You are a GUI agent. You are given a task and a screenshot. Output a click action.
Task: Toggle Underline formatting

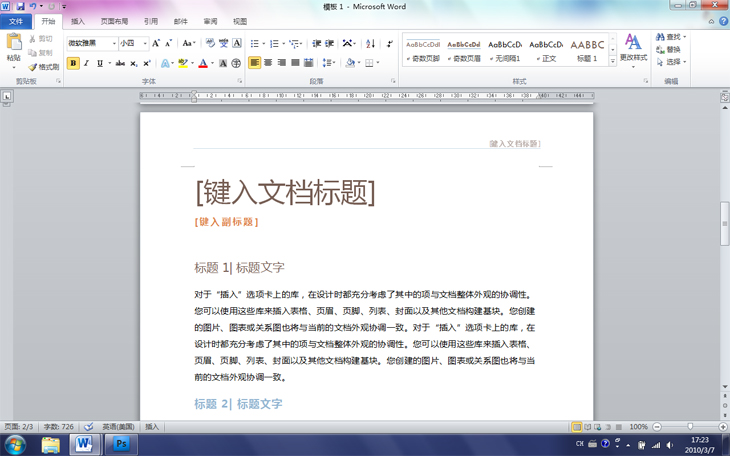tap(100, 63)
